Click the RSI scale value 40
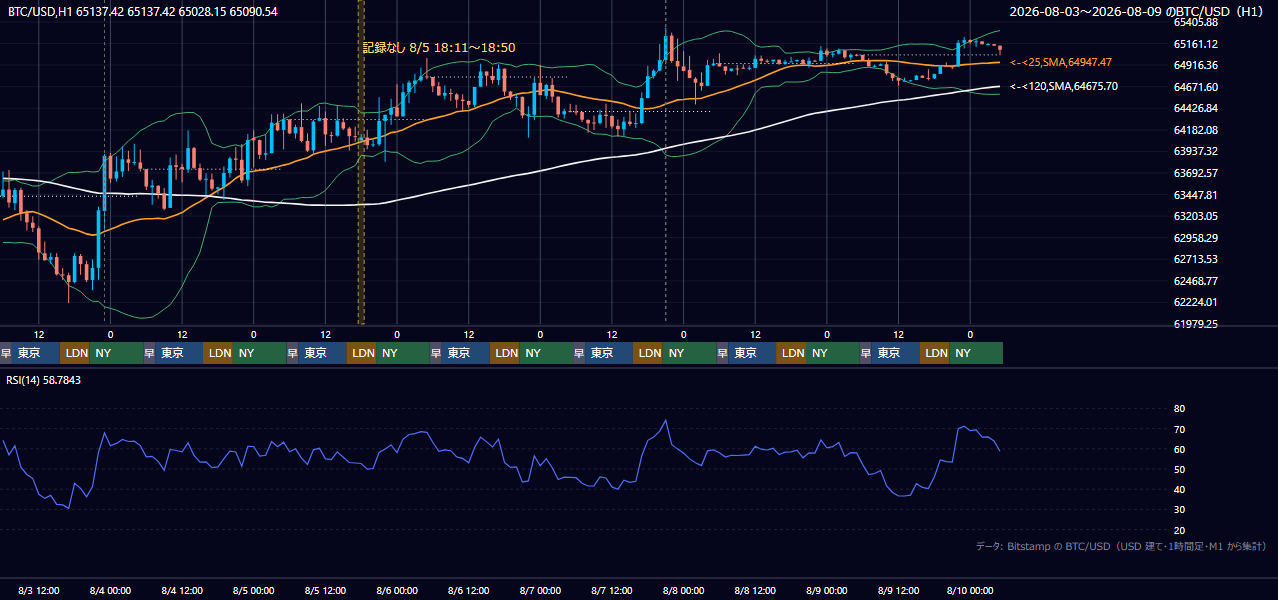The width and height of the screenshot is (1278, 600). click(x=1179, y=489)
